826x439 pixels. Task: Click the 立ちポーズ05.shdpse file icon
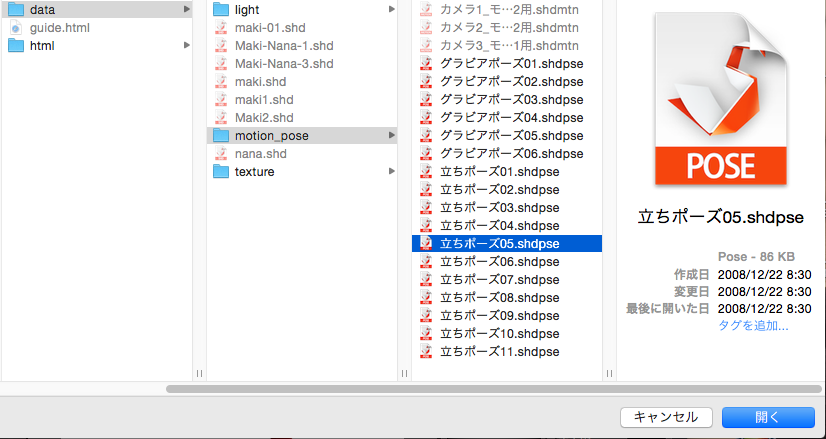tap(426, 243)
